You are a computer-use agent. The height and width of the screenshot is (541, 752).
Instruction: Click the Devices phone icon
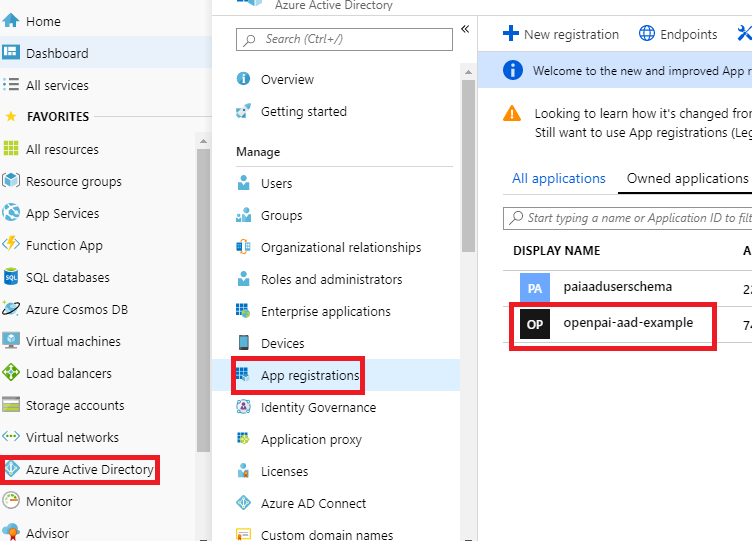click(x=243, y=342)
